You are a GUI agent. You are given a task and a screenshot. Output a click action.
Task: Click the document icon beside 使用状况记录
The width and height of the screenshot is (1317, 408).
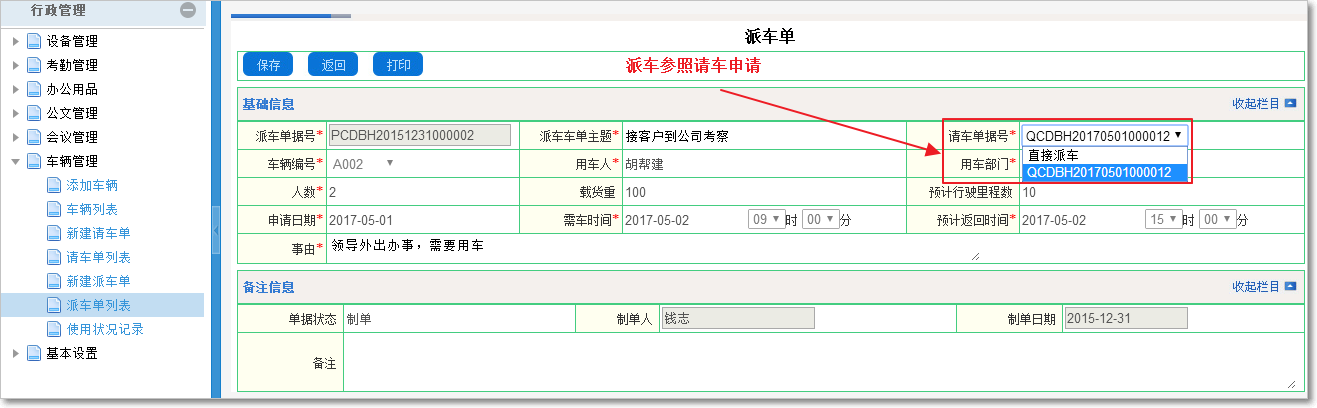(x=55, y=329)
